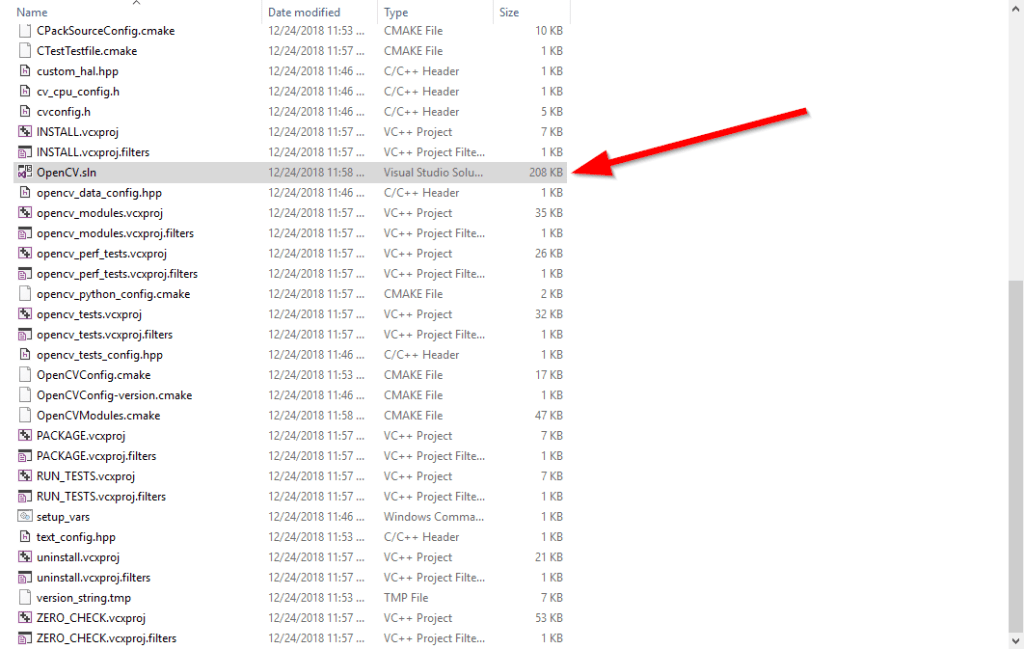
Task: Click the opencv_tests.vcxproj project icon
Action: point(25,314)
